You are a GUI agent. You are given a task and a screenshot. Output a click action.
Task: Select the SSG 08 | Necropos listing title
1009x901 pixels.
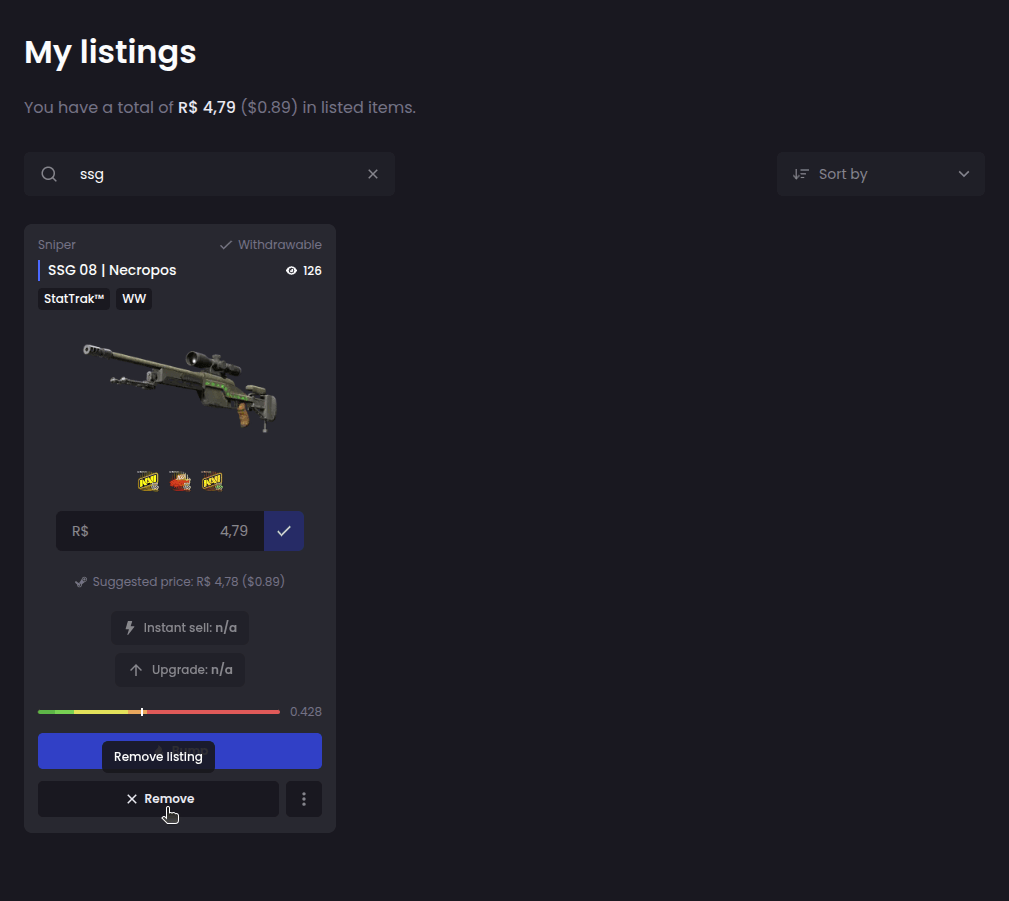coord(111,270)
